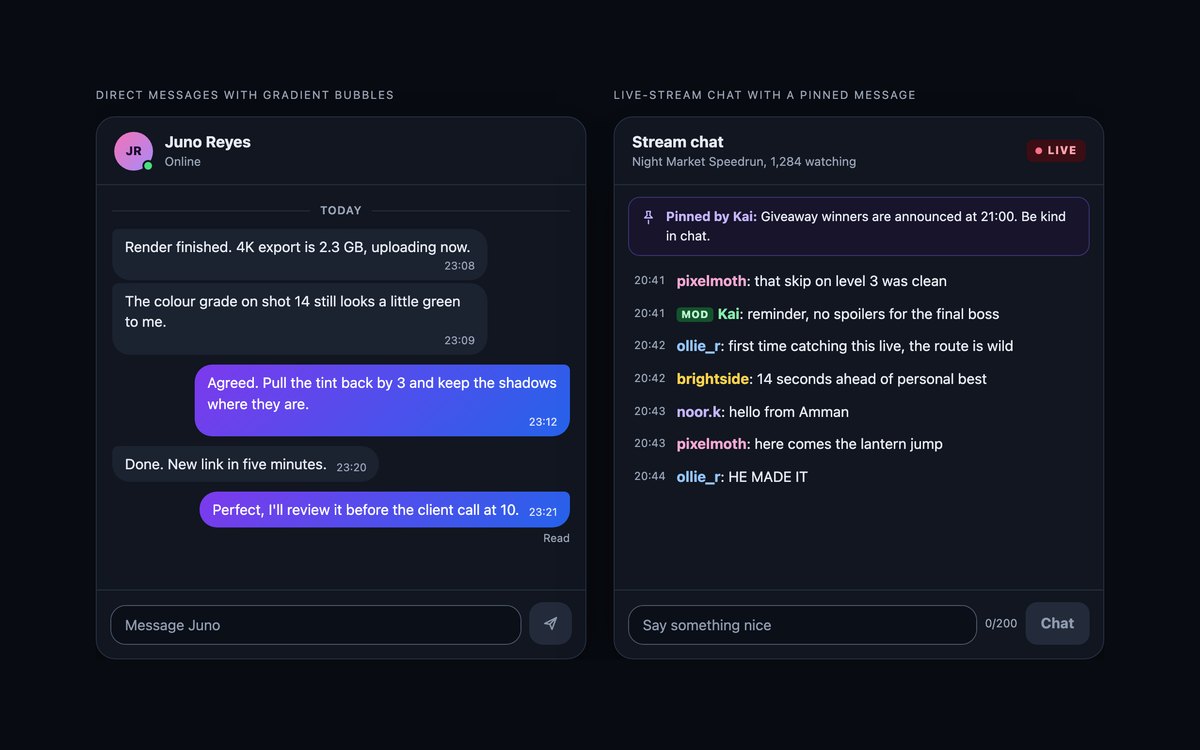Click the TODAY date separator label
Image resolution: width=1200 pixels, height=750 pixels.
coord(341,211)
